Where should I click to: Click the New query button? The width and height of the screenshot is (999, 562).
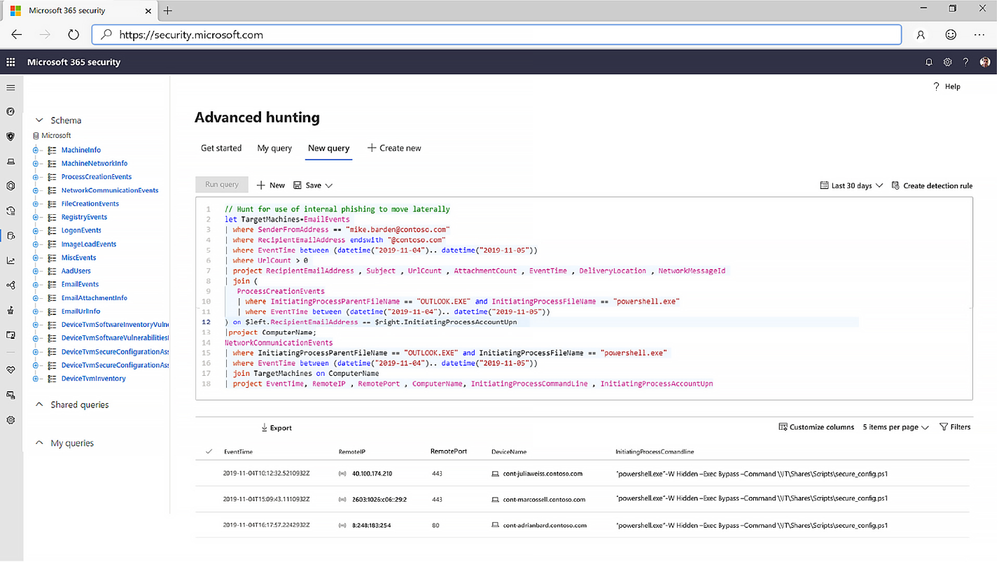click(x=271, y=185)
